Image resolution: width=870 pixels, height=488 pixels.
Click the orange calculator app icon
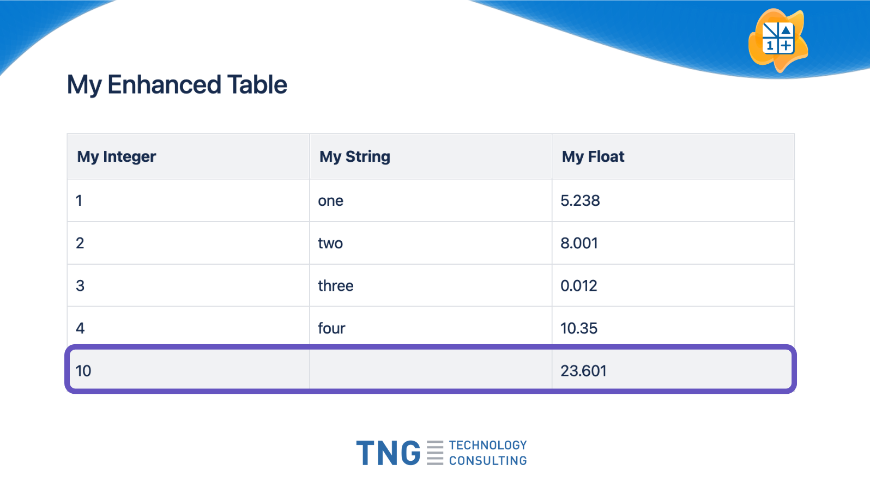click(777, 37)
